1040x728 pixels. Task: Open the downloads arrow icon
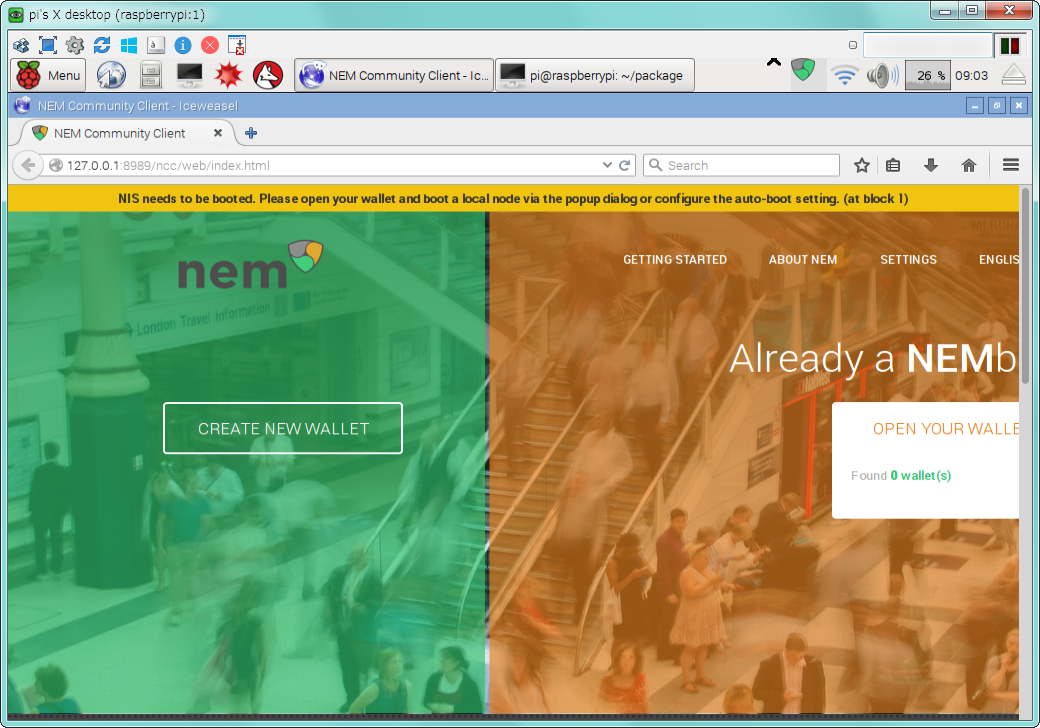pyautogui.click(x=931, y=165)
